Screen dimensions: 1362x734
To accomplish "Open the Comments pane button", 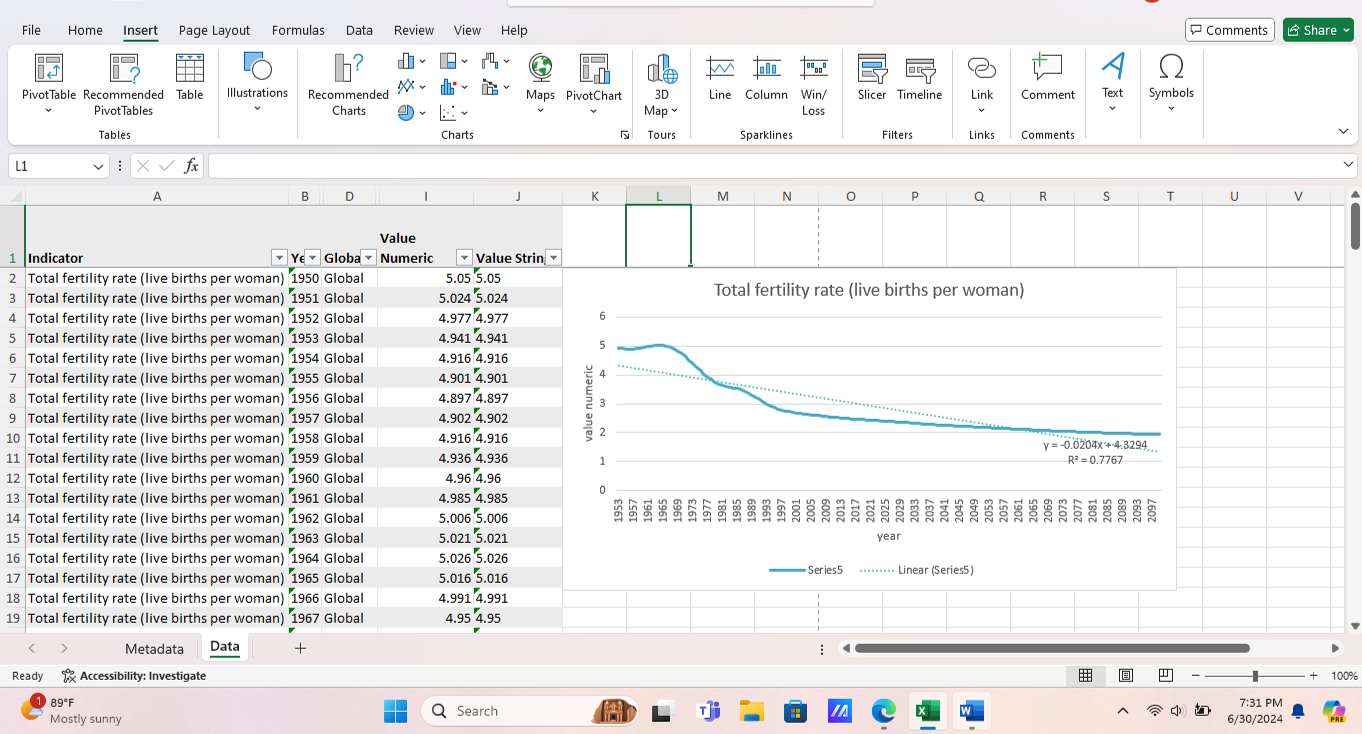I will (1229, 30).
